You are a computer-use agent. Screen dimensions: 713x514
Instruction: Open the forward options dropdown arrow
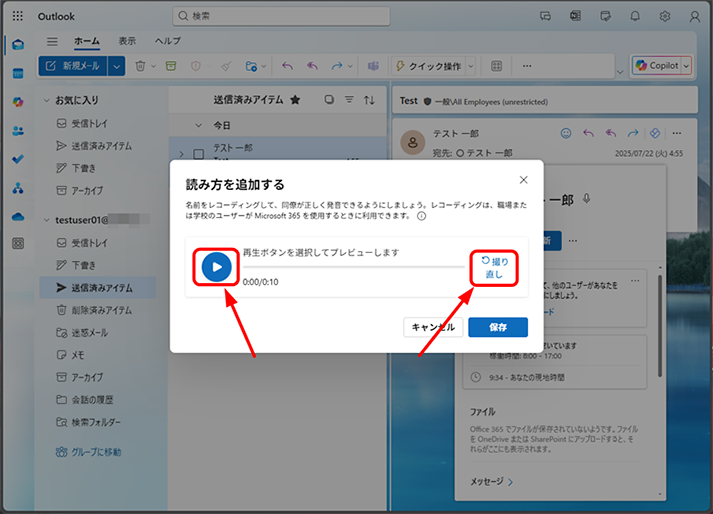click(350, 66)
